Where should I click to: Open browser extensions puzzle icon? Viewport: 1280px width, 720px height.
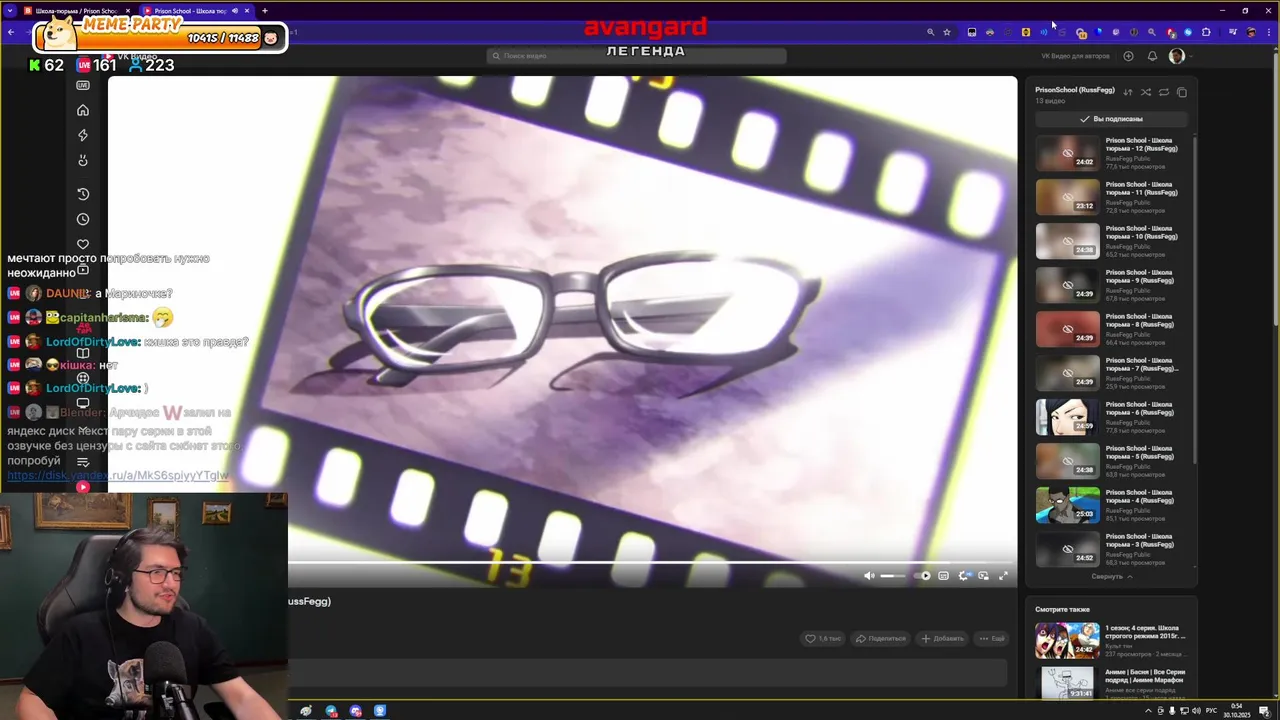(1206, 32)
